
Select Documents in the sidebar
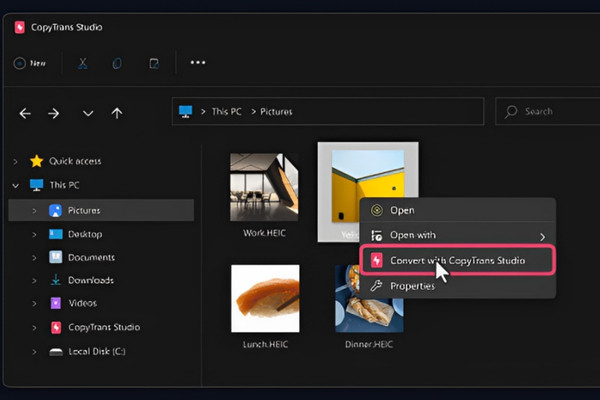tap(91, 258)
